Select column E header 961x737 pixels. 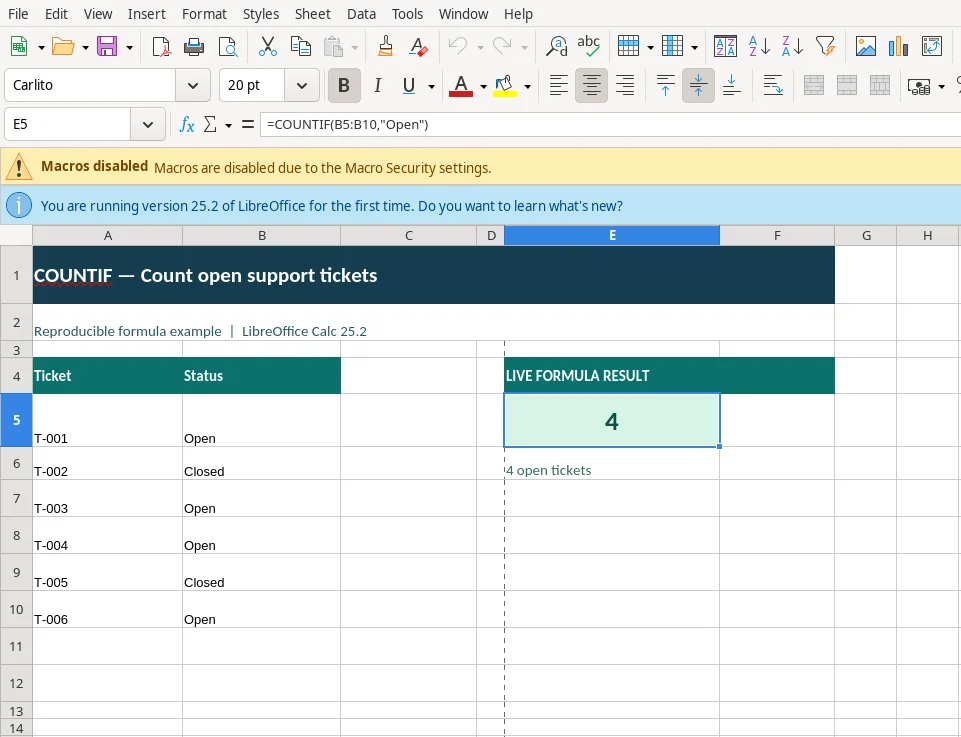pos(612,235)
